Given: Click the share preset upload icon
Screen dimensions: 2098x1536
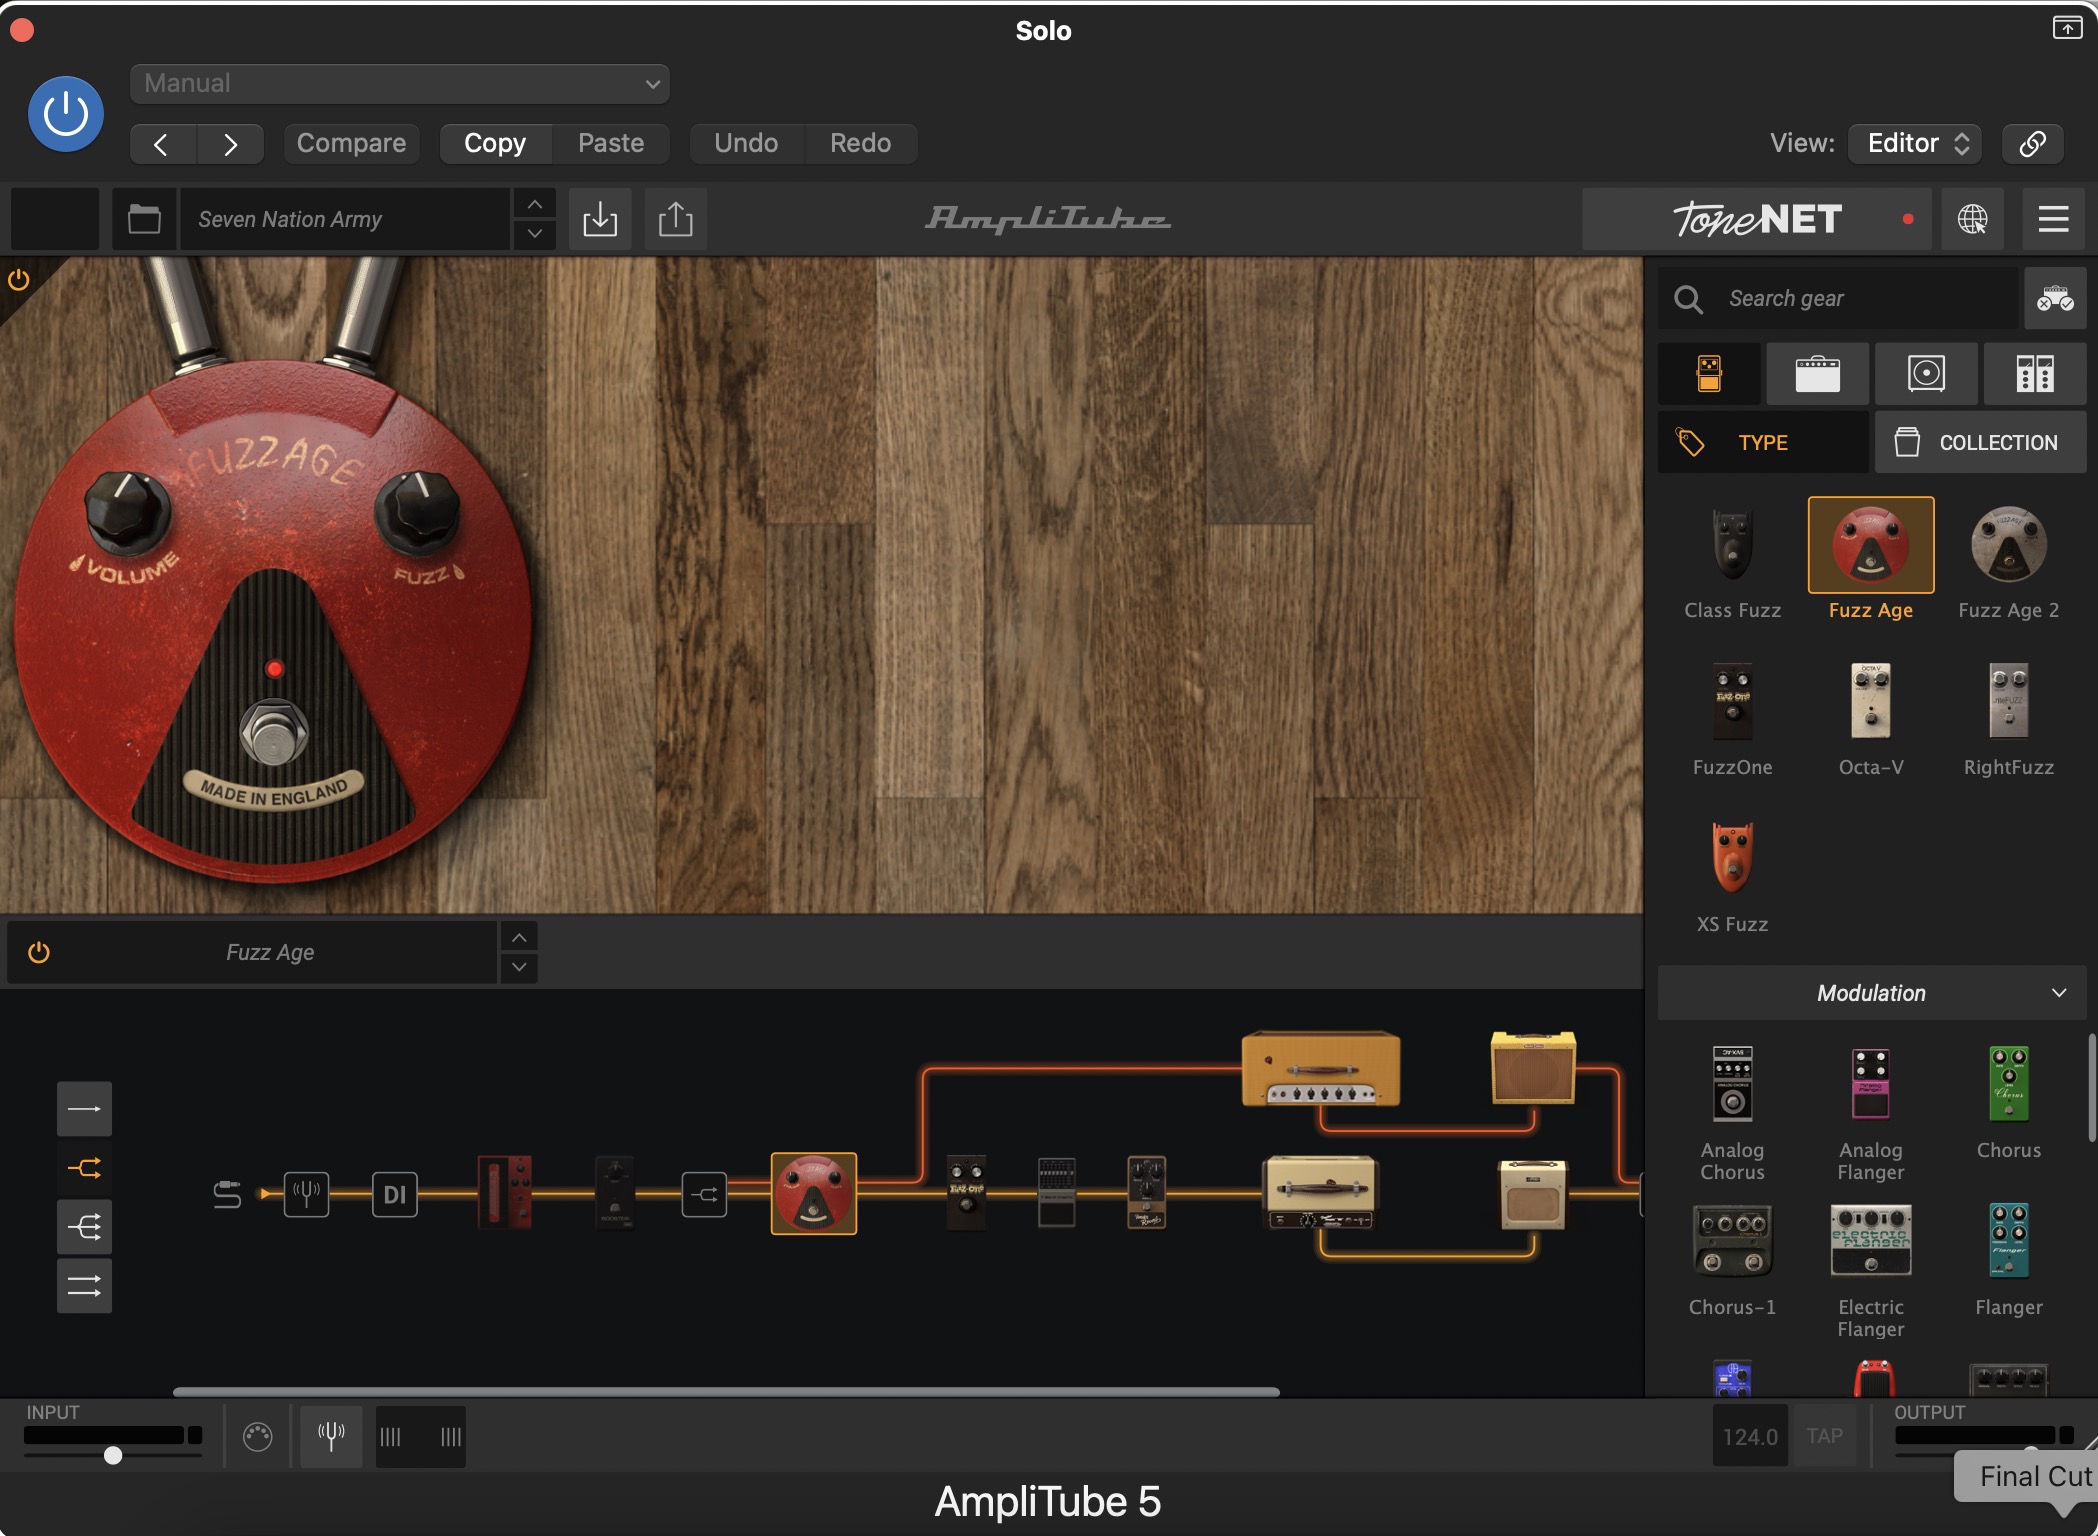Looking at the screenshot, I should [676, 219].
